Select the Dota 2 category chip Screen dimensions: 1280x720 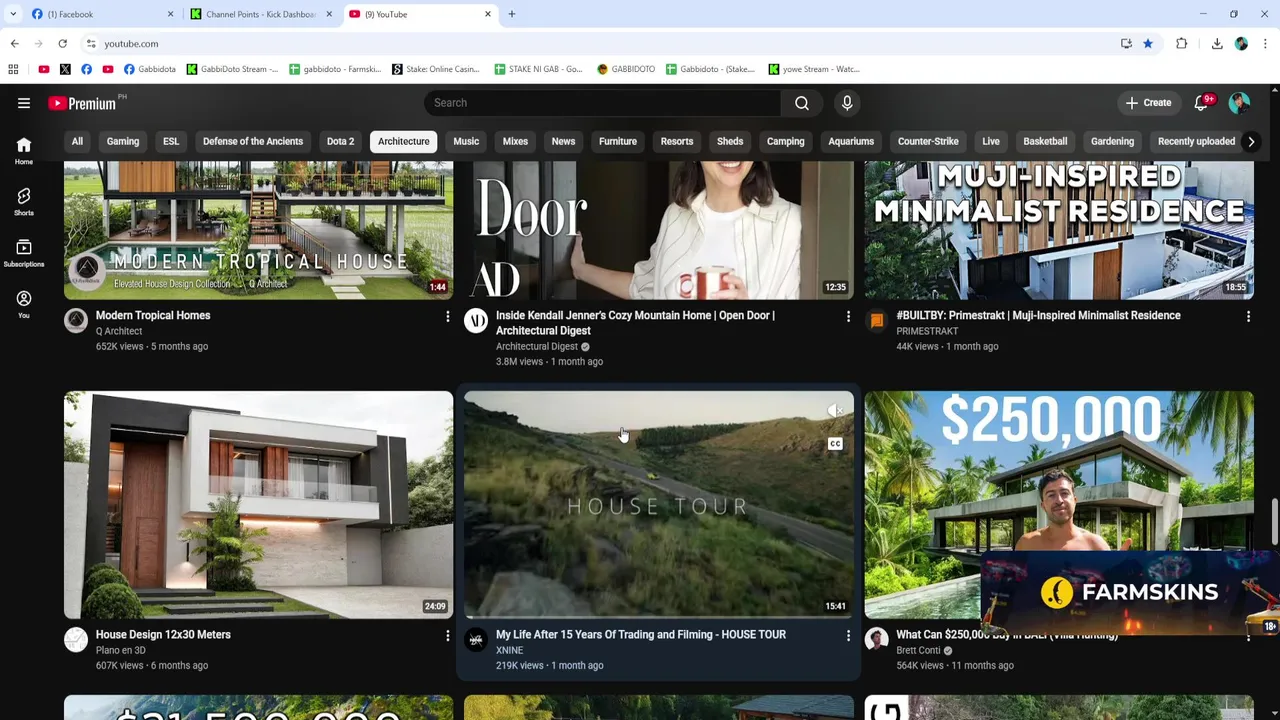tap(340, 141)
